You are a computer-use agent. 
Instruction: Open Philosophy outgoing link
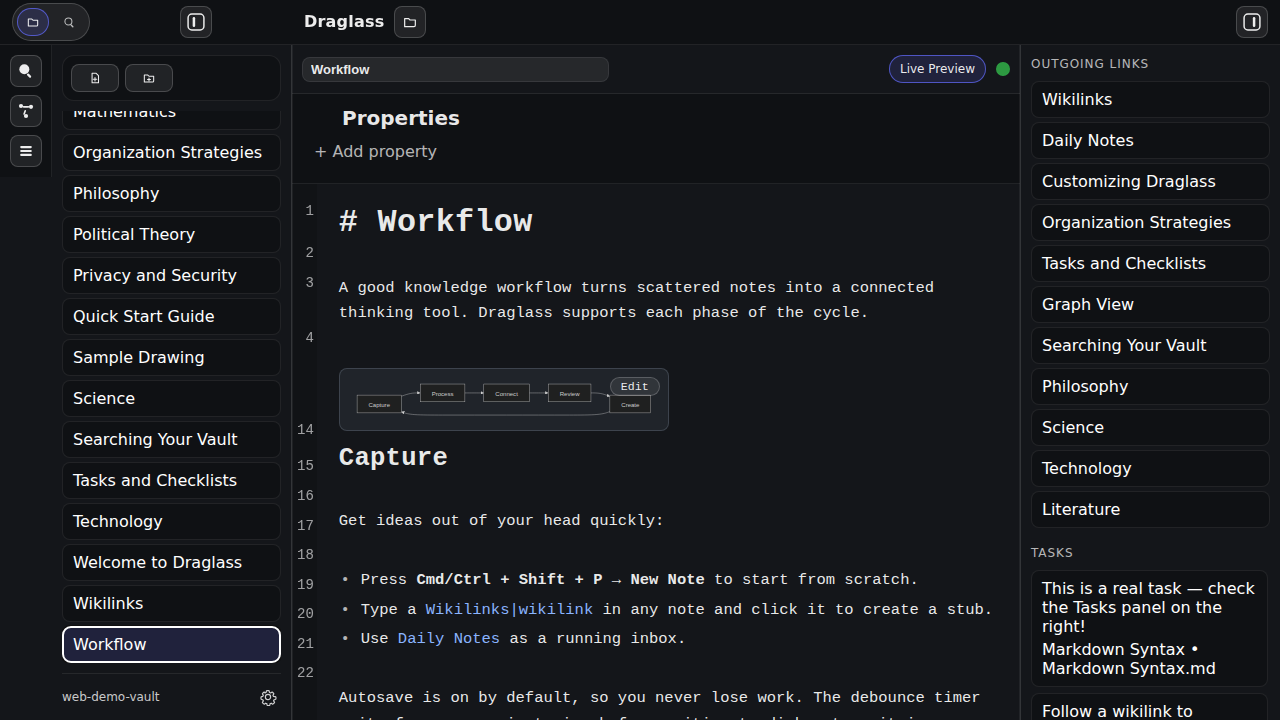[1150, 386]
